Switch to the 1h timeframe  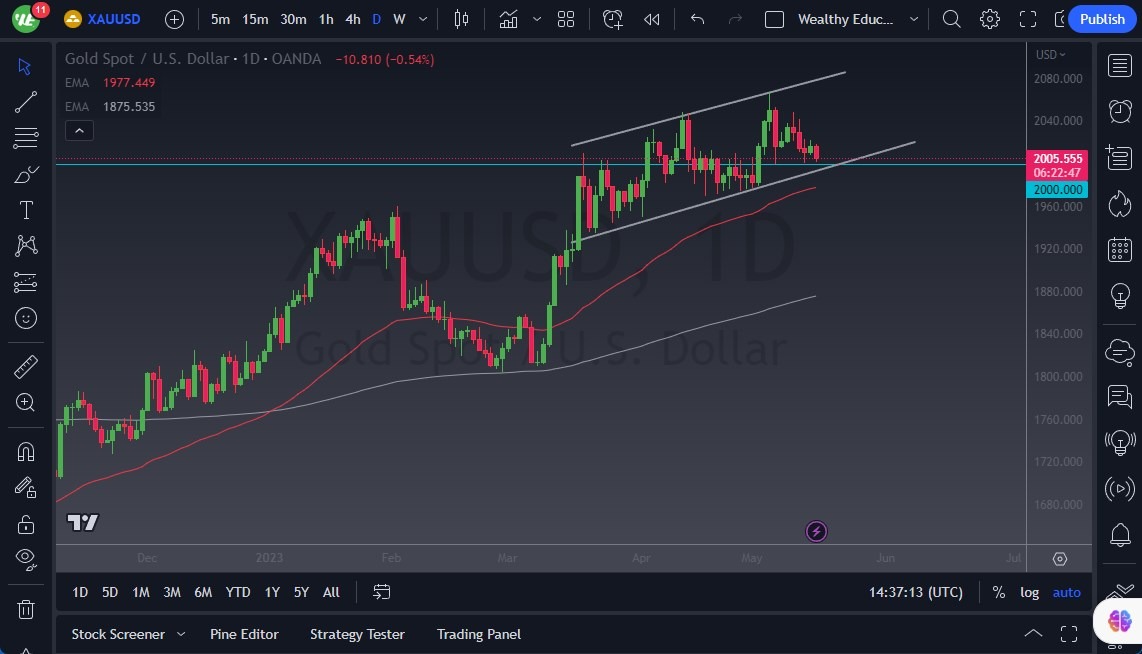pyautogui.click(x=326, y=19)
